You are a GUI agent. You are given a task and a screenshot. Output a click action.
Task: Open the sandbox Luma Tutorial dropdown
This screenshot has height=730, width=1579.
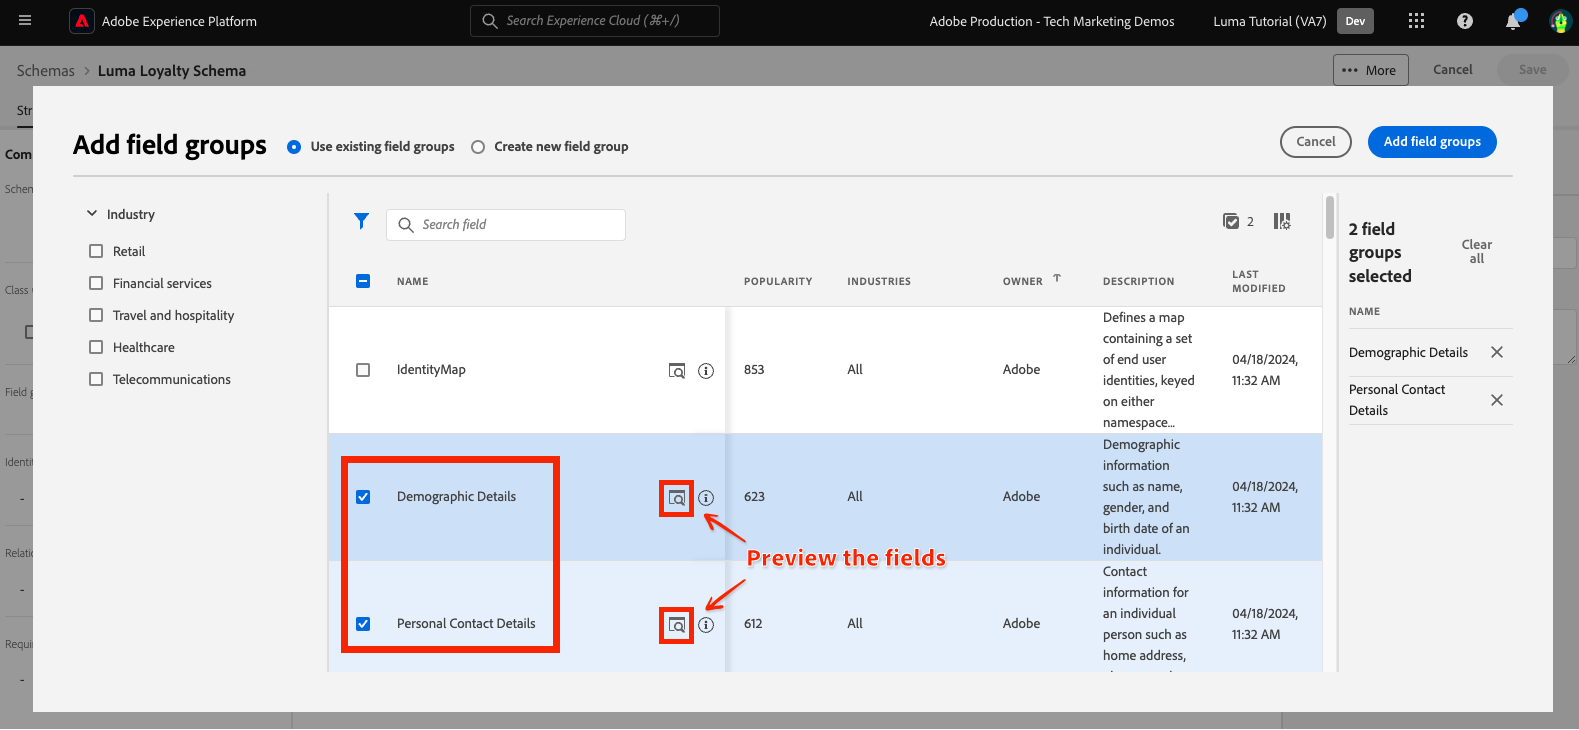1270,21
